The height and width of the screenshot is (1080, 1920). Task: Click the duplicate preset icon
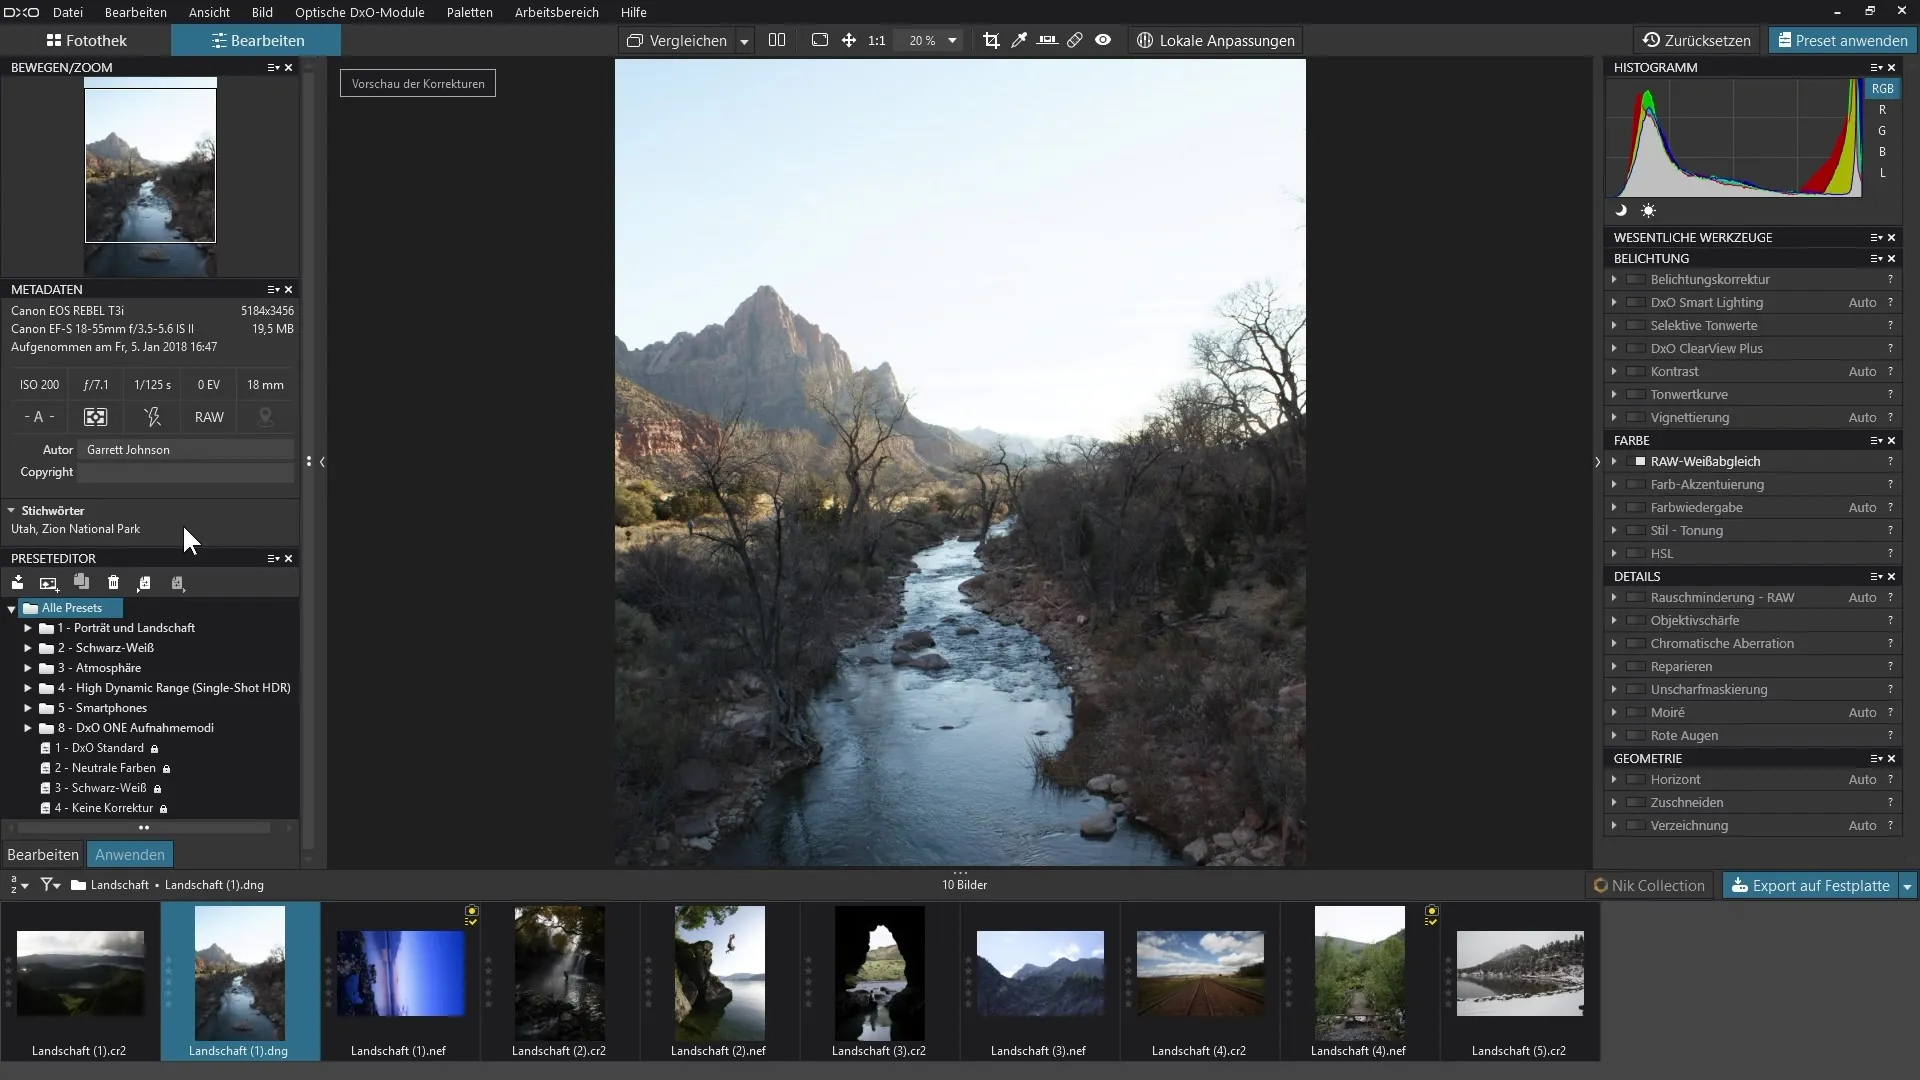click(x=81, y=583)
